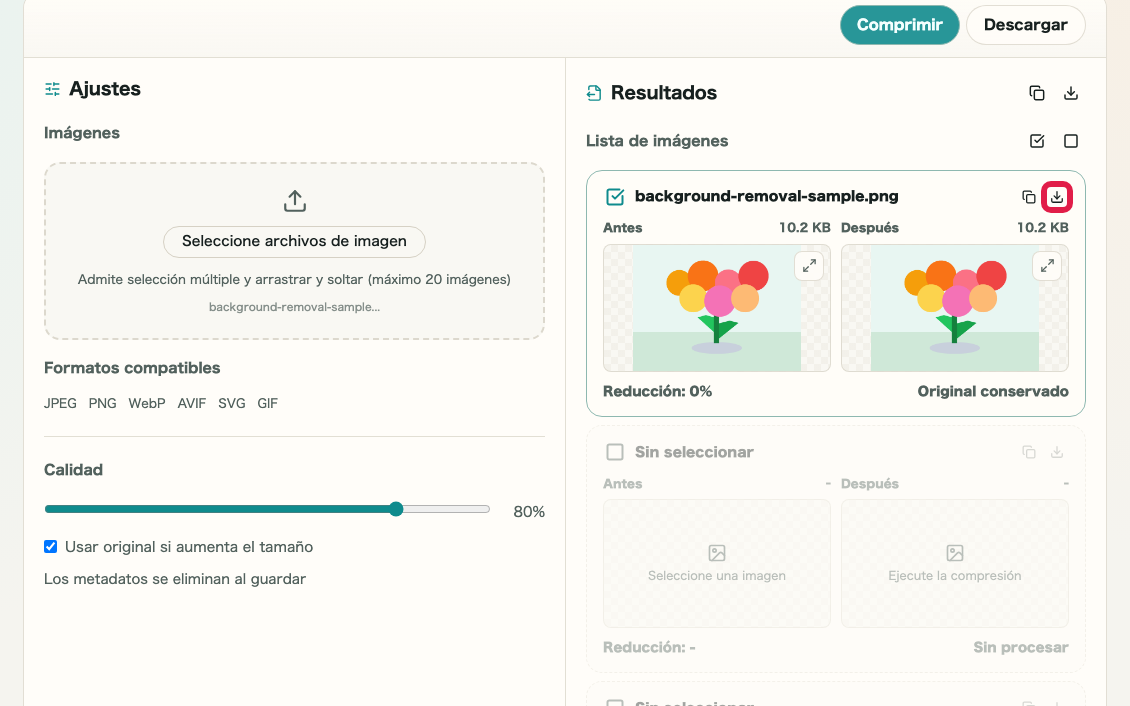
Task: Expand the Después preview image
Action: click(x=1047, y=266)
